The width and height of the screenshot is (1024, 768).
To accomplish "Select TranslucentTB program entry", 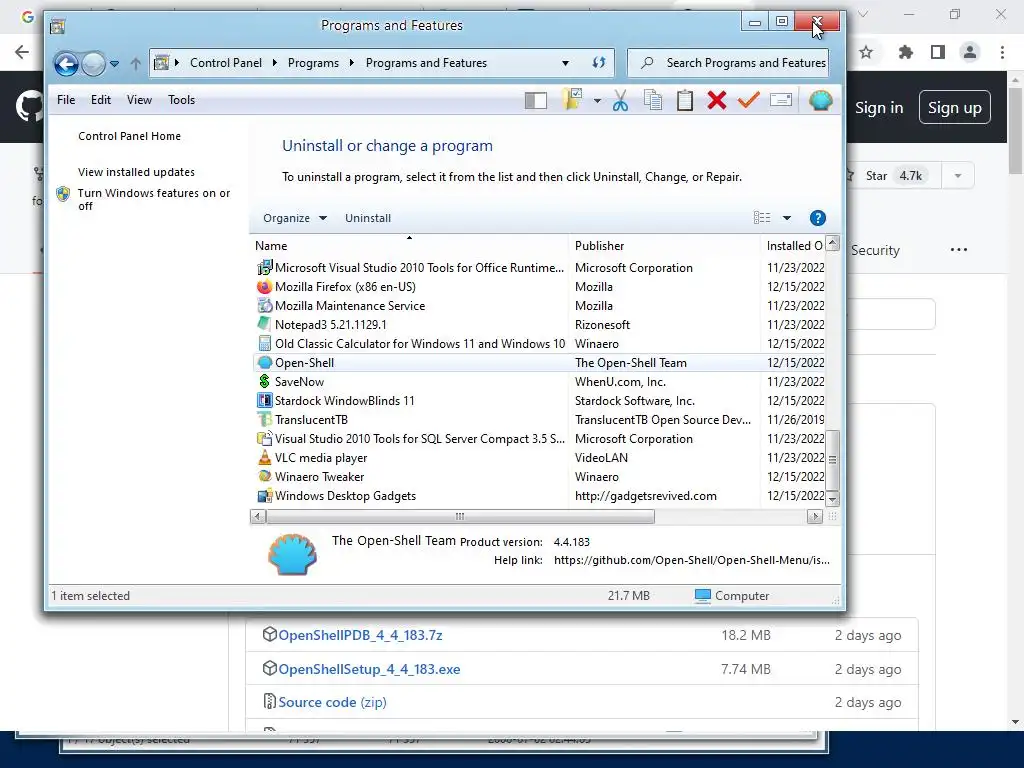I will click(x=538, y=419).
